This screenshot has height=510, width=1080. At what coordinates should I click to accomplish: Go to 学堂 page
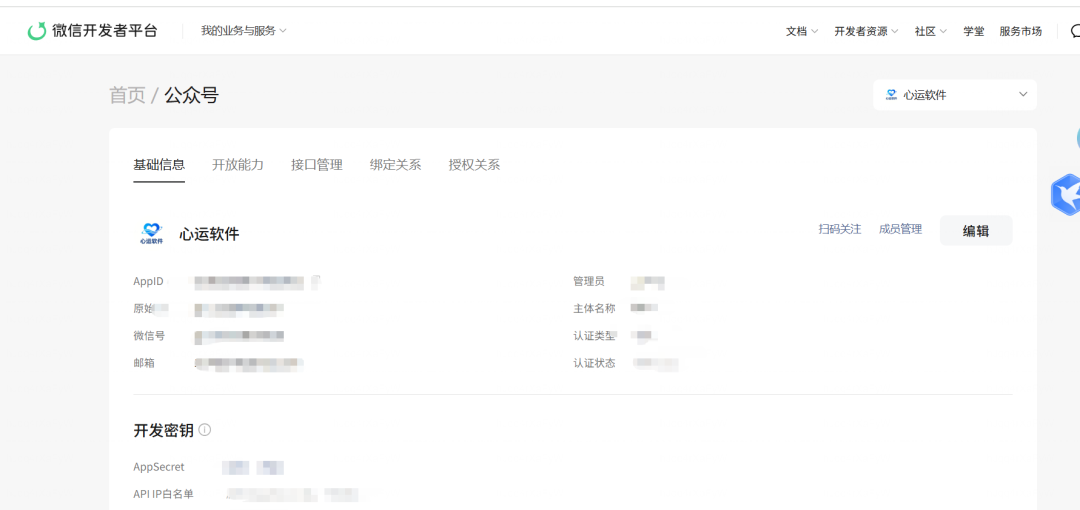pos(973,31)
